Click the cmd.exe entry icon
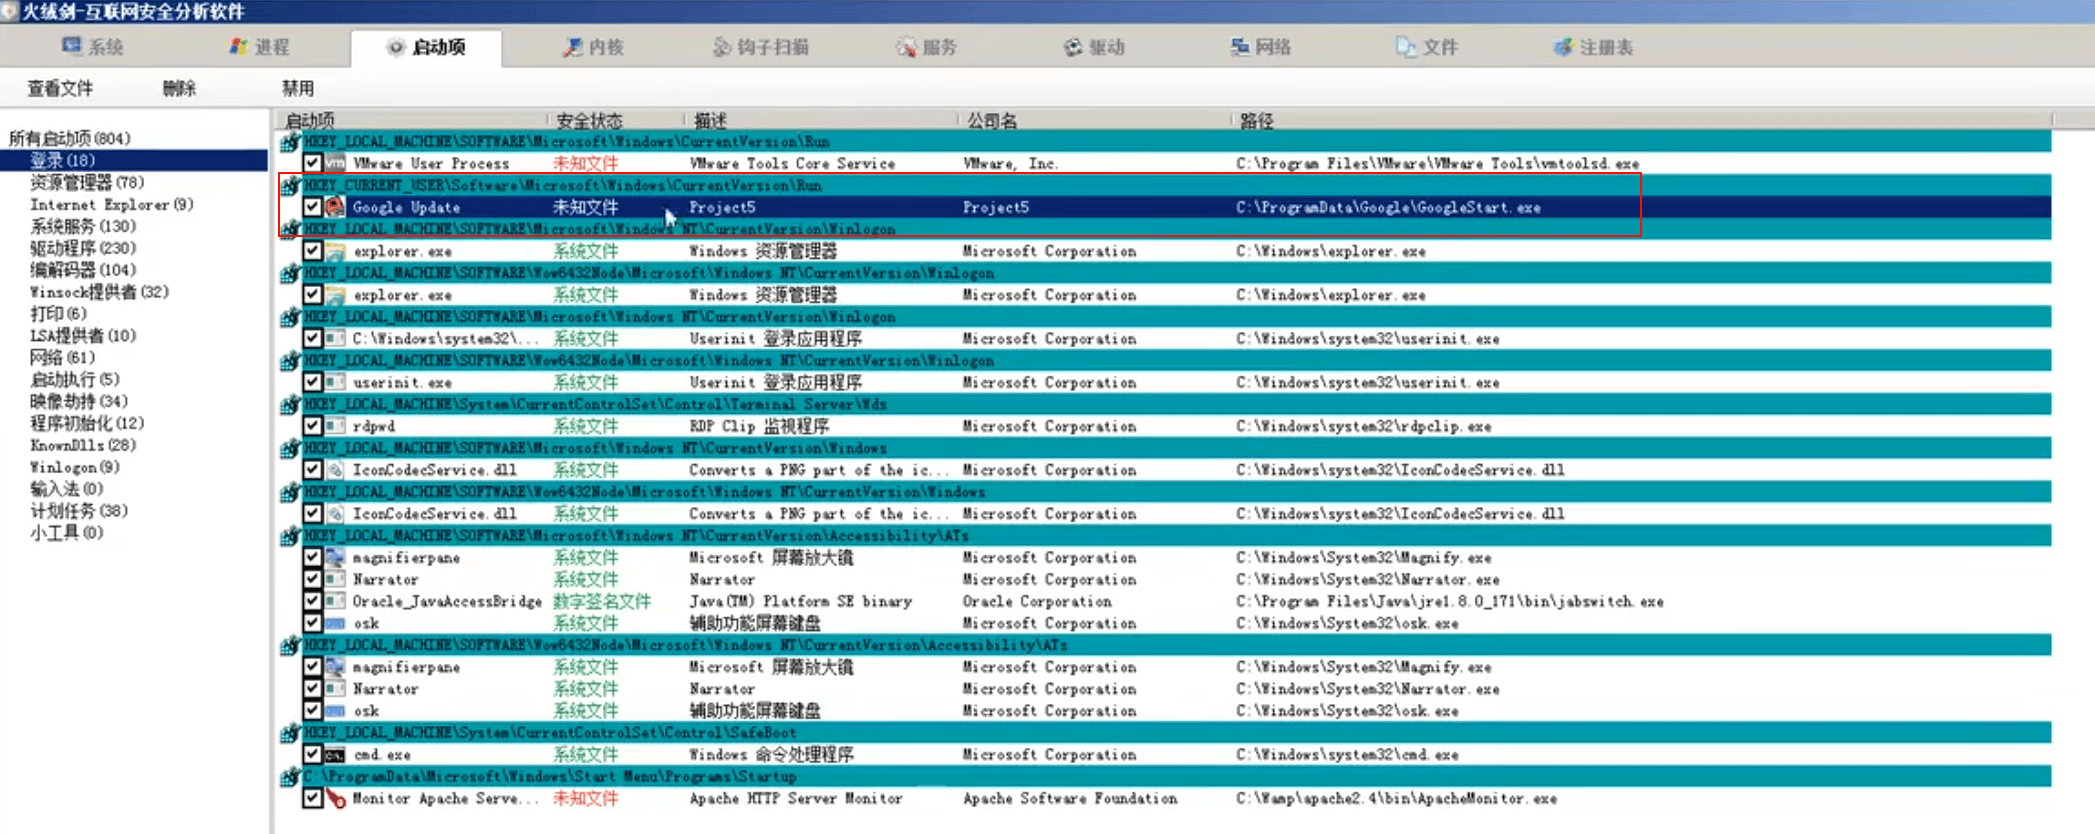Image resolution: width=2095 pixels, height=834 pixels. (x=335, y=755)
